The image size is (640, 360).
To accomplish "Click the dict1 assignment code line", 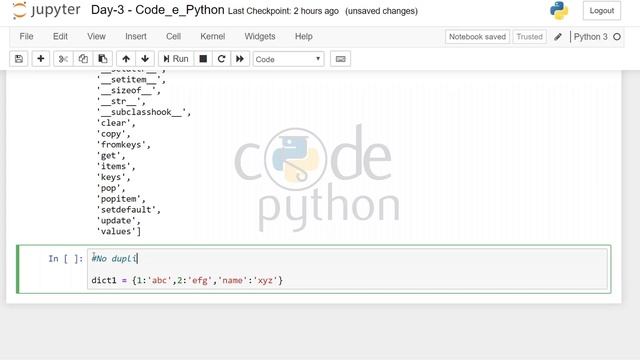I will coord(187,280).
